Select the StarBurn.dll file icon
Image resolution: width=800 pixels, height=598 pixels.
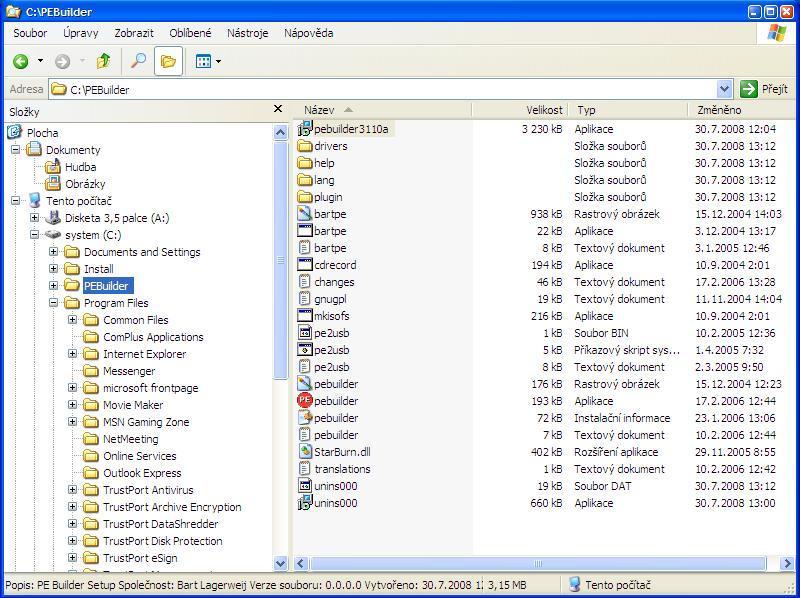305,452
